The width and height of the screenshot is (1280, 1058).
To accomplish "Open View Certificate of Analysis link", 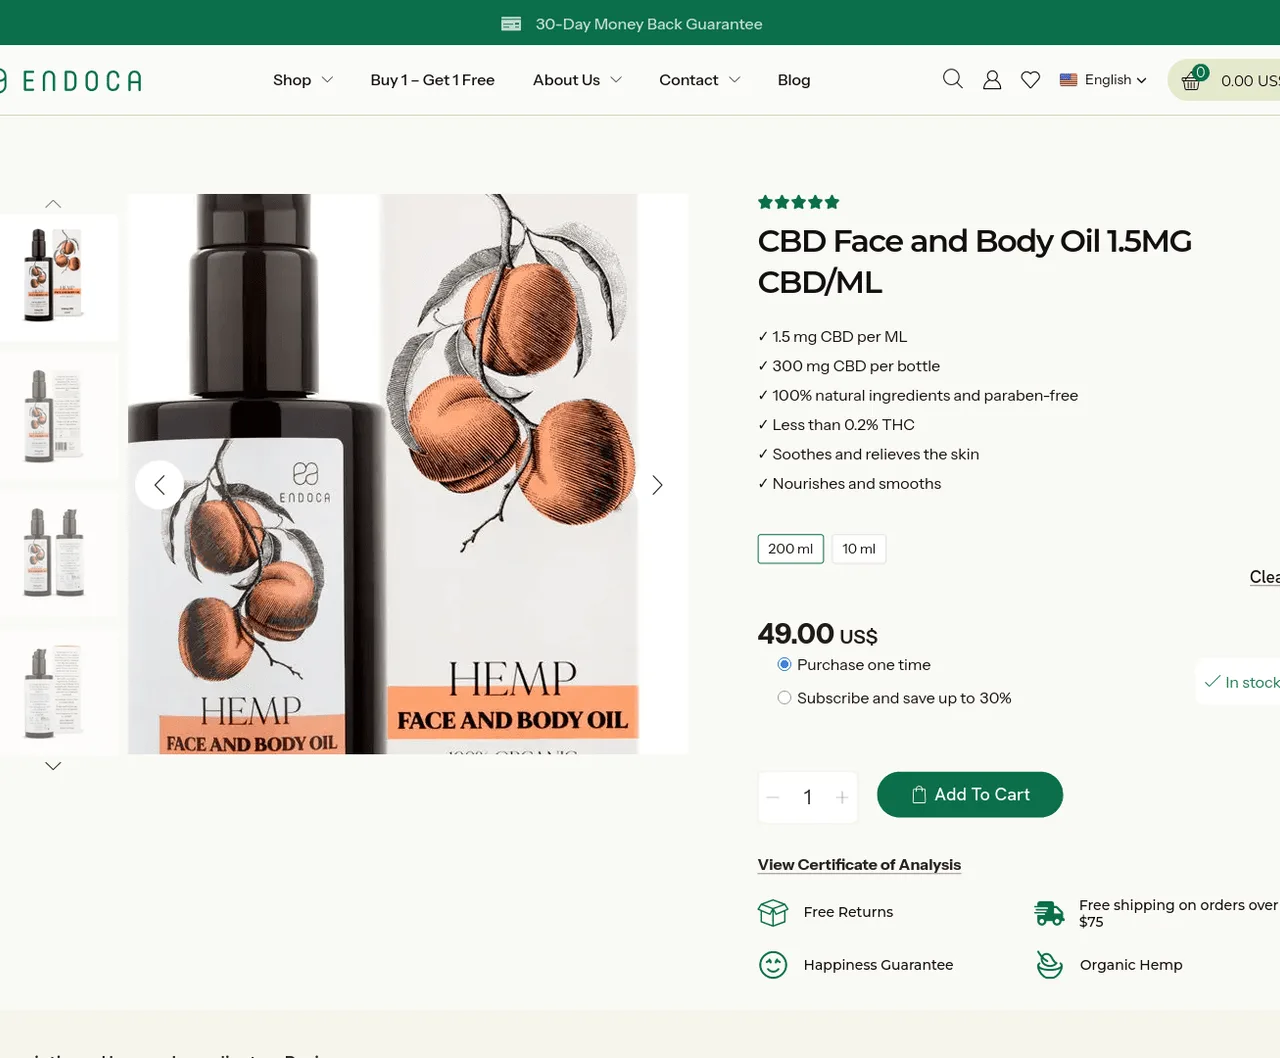I will point(859,865).
